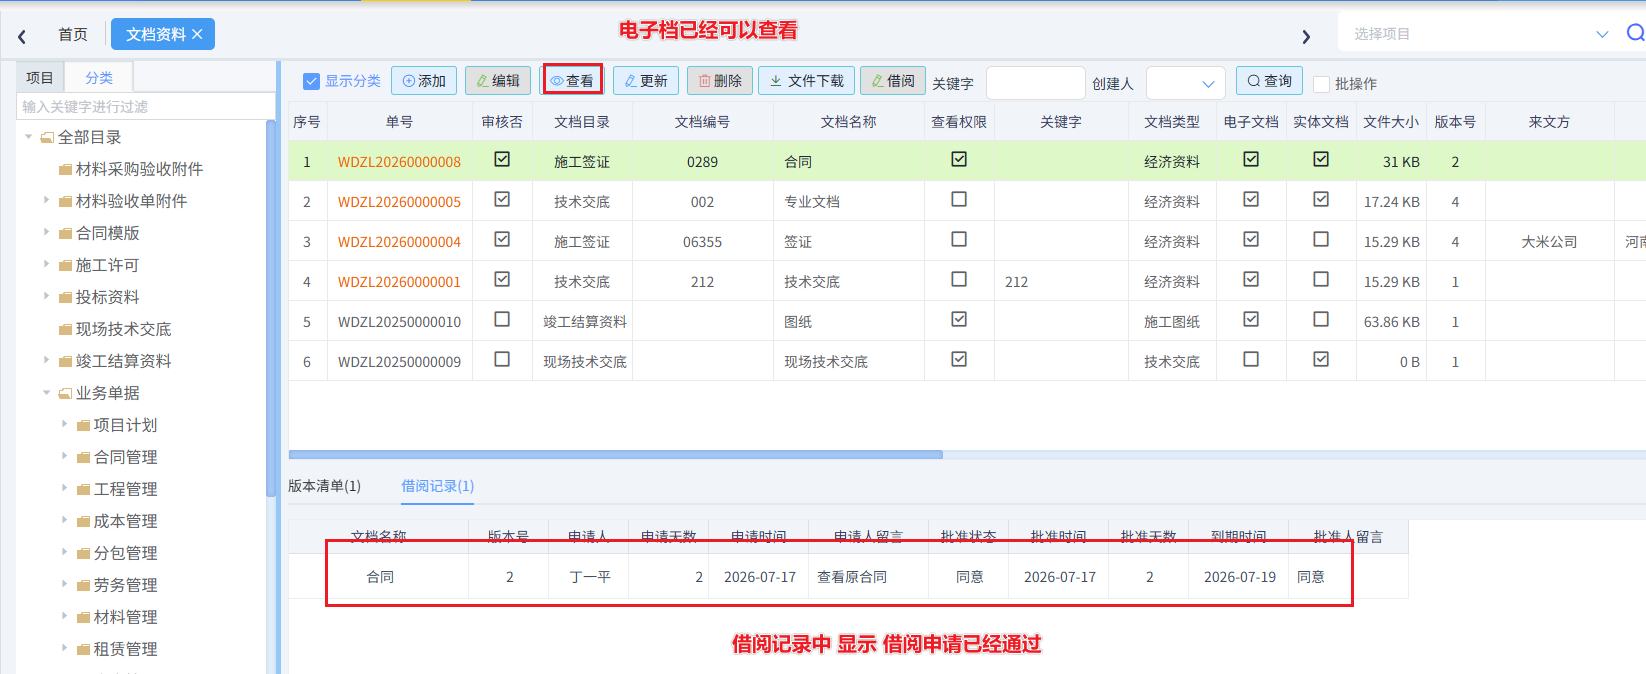
Task: Expand the 项目计划 node arrow
Action: [x=64, y=424]
